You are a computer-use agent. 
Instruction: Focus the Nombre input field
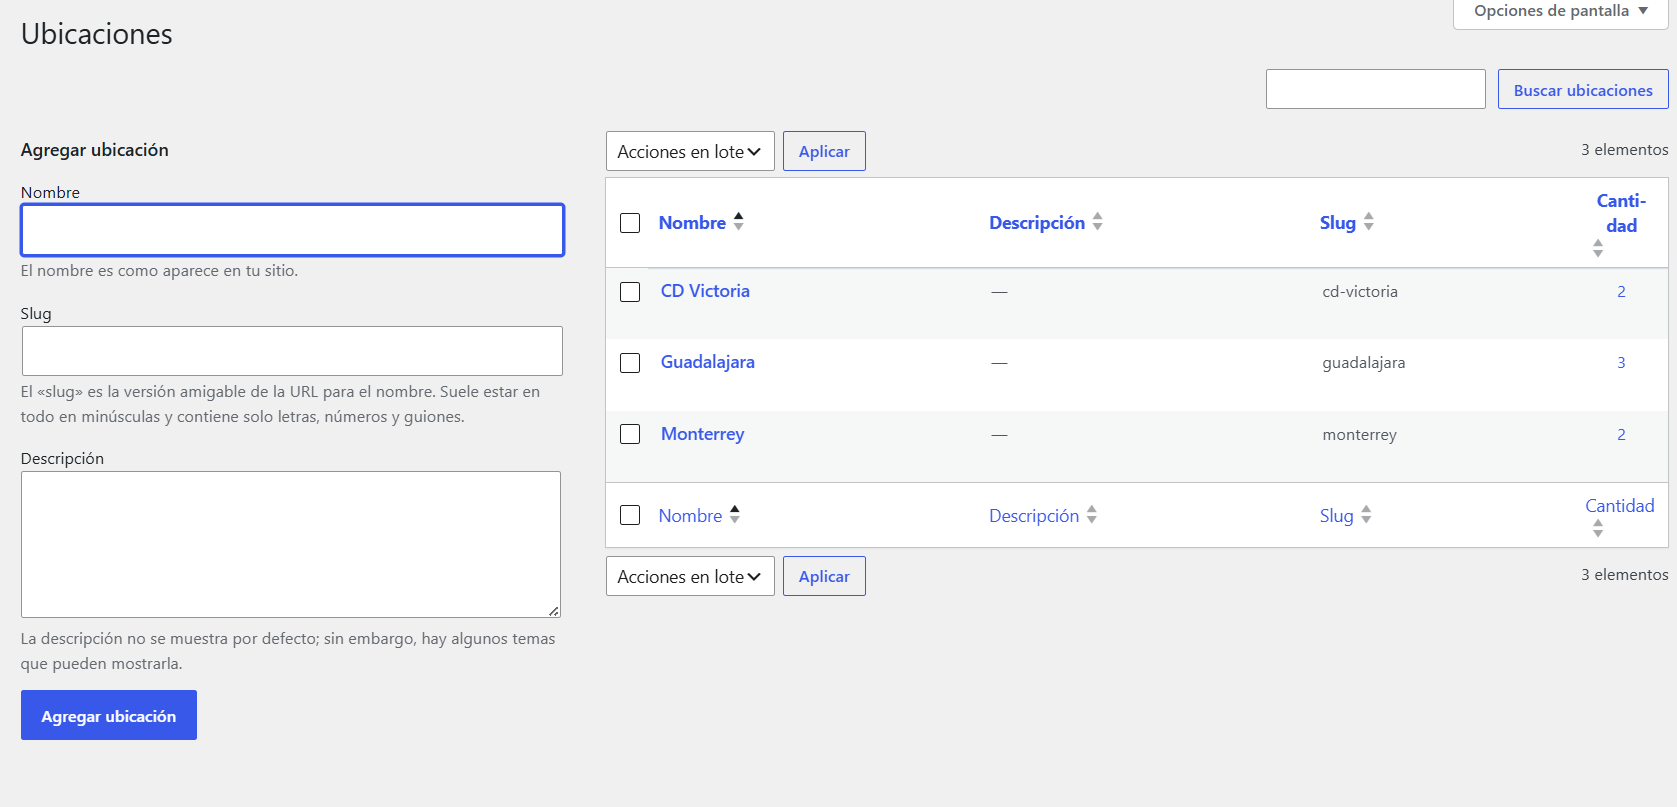click(x=292, y=230)
